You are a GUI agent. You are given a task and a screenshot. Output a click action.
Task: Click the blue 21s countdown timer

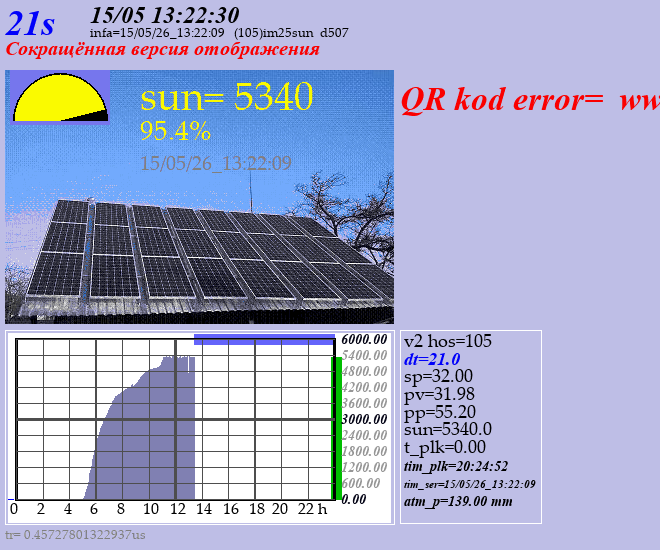(x=30, y=23)
